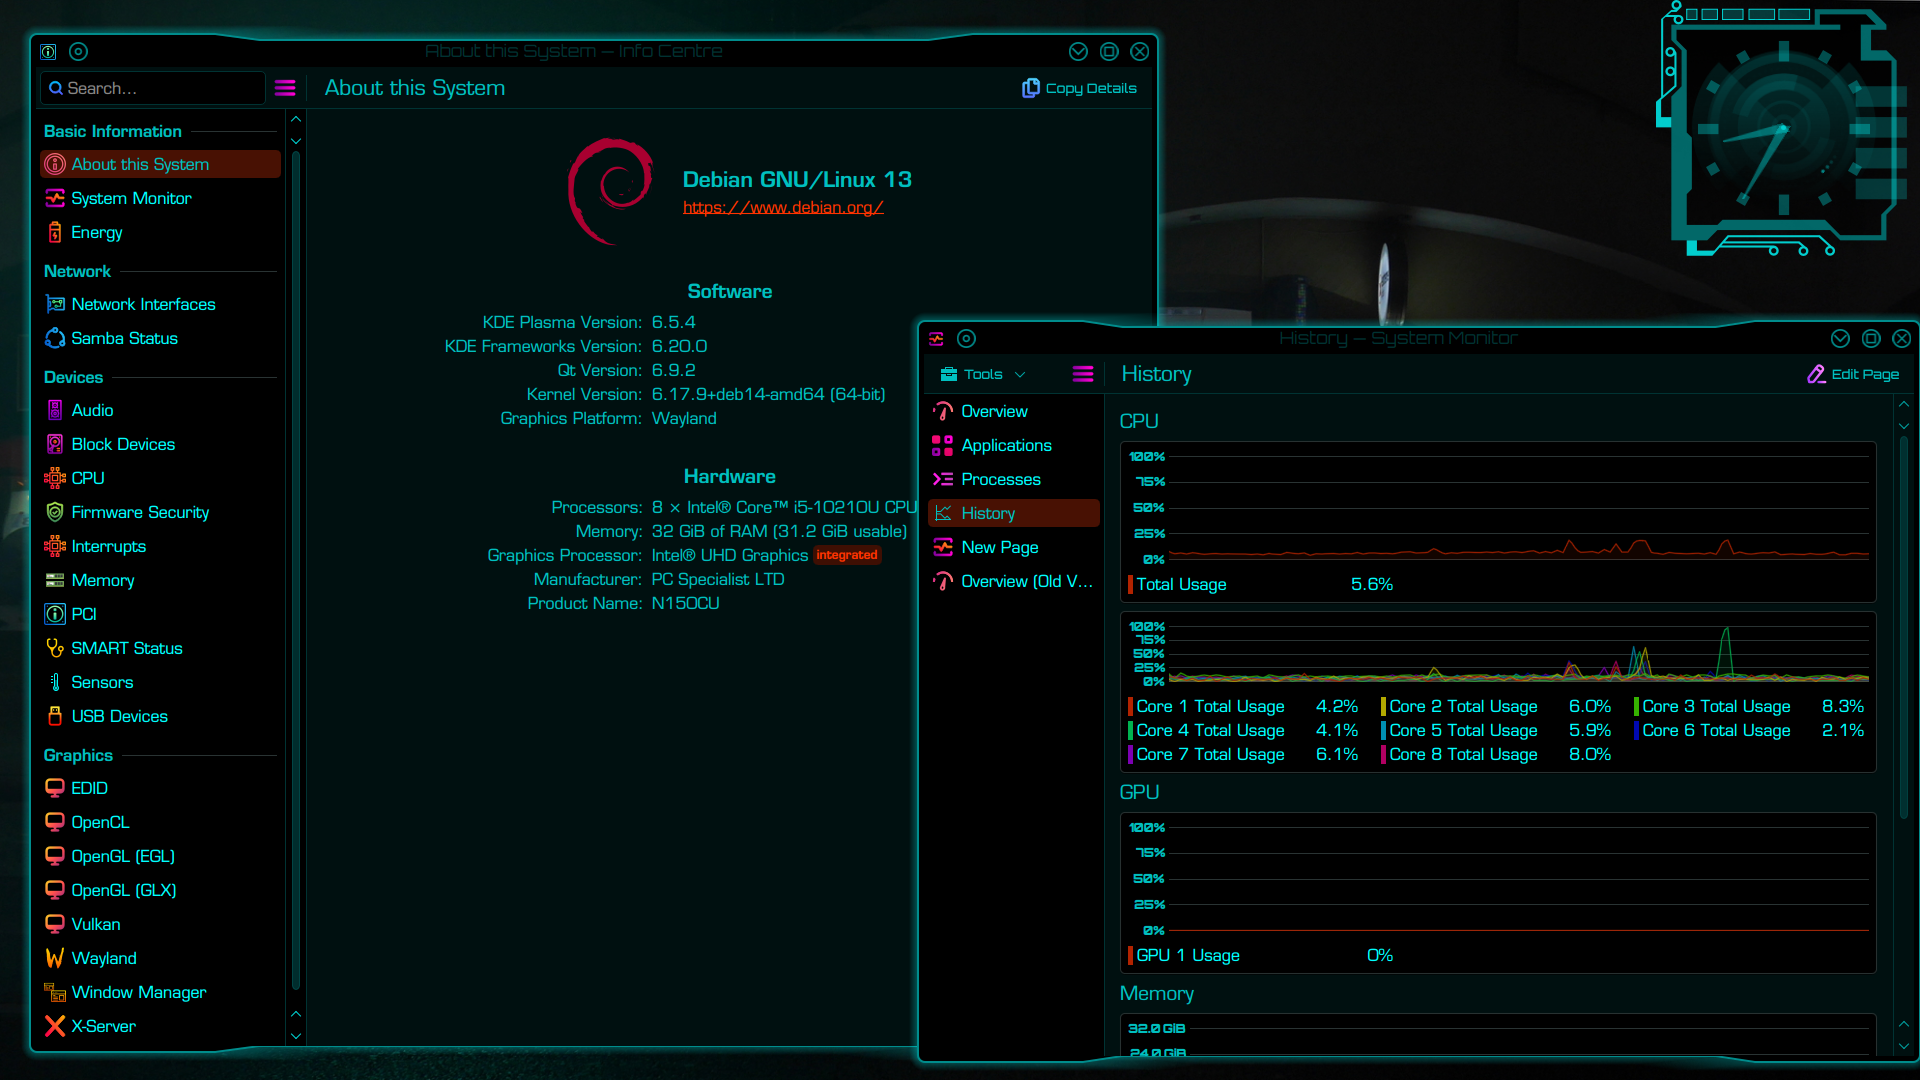Click the Debian swirl logo

[611, 191]
